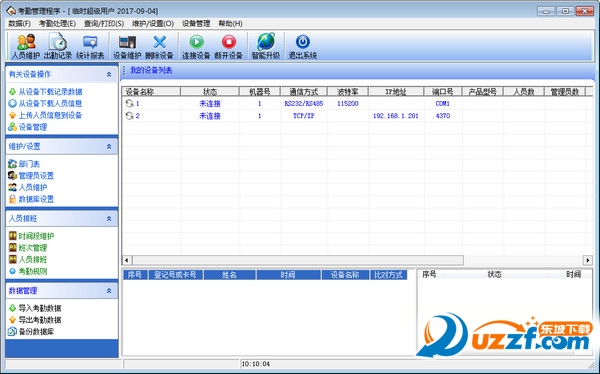Viewport: 600px width, 374px height.
Task: Select device row 2 with TCP/IP
Action: coord(357,116)
